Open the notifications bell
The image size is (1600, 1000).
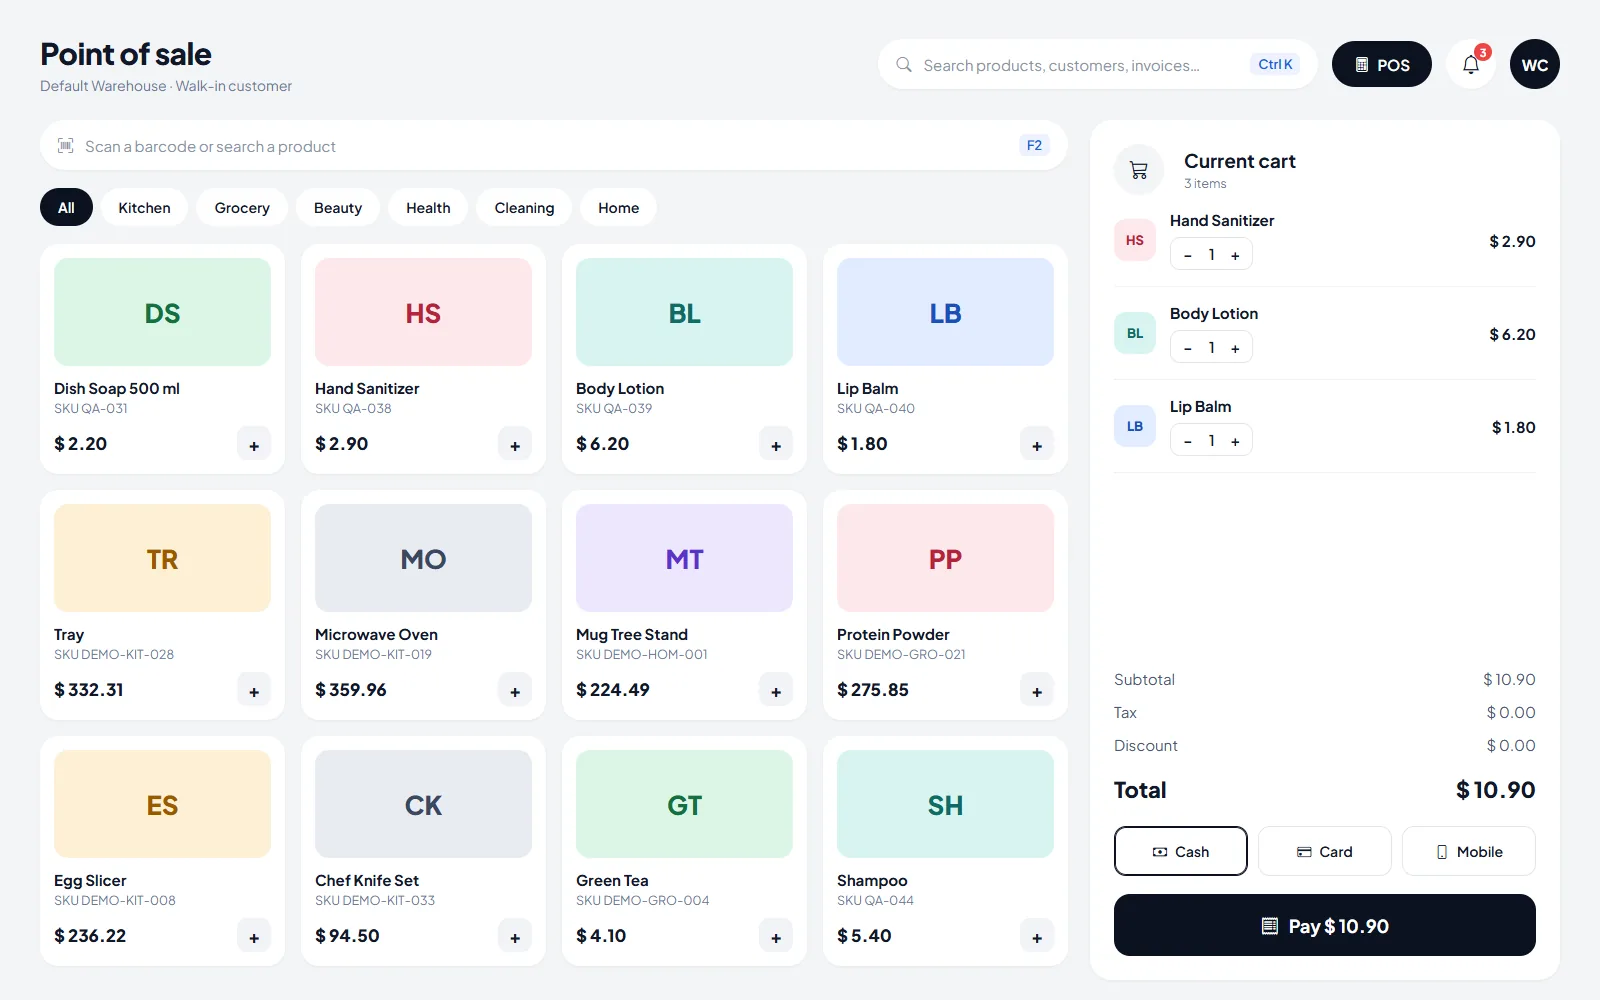point(1471,64)
